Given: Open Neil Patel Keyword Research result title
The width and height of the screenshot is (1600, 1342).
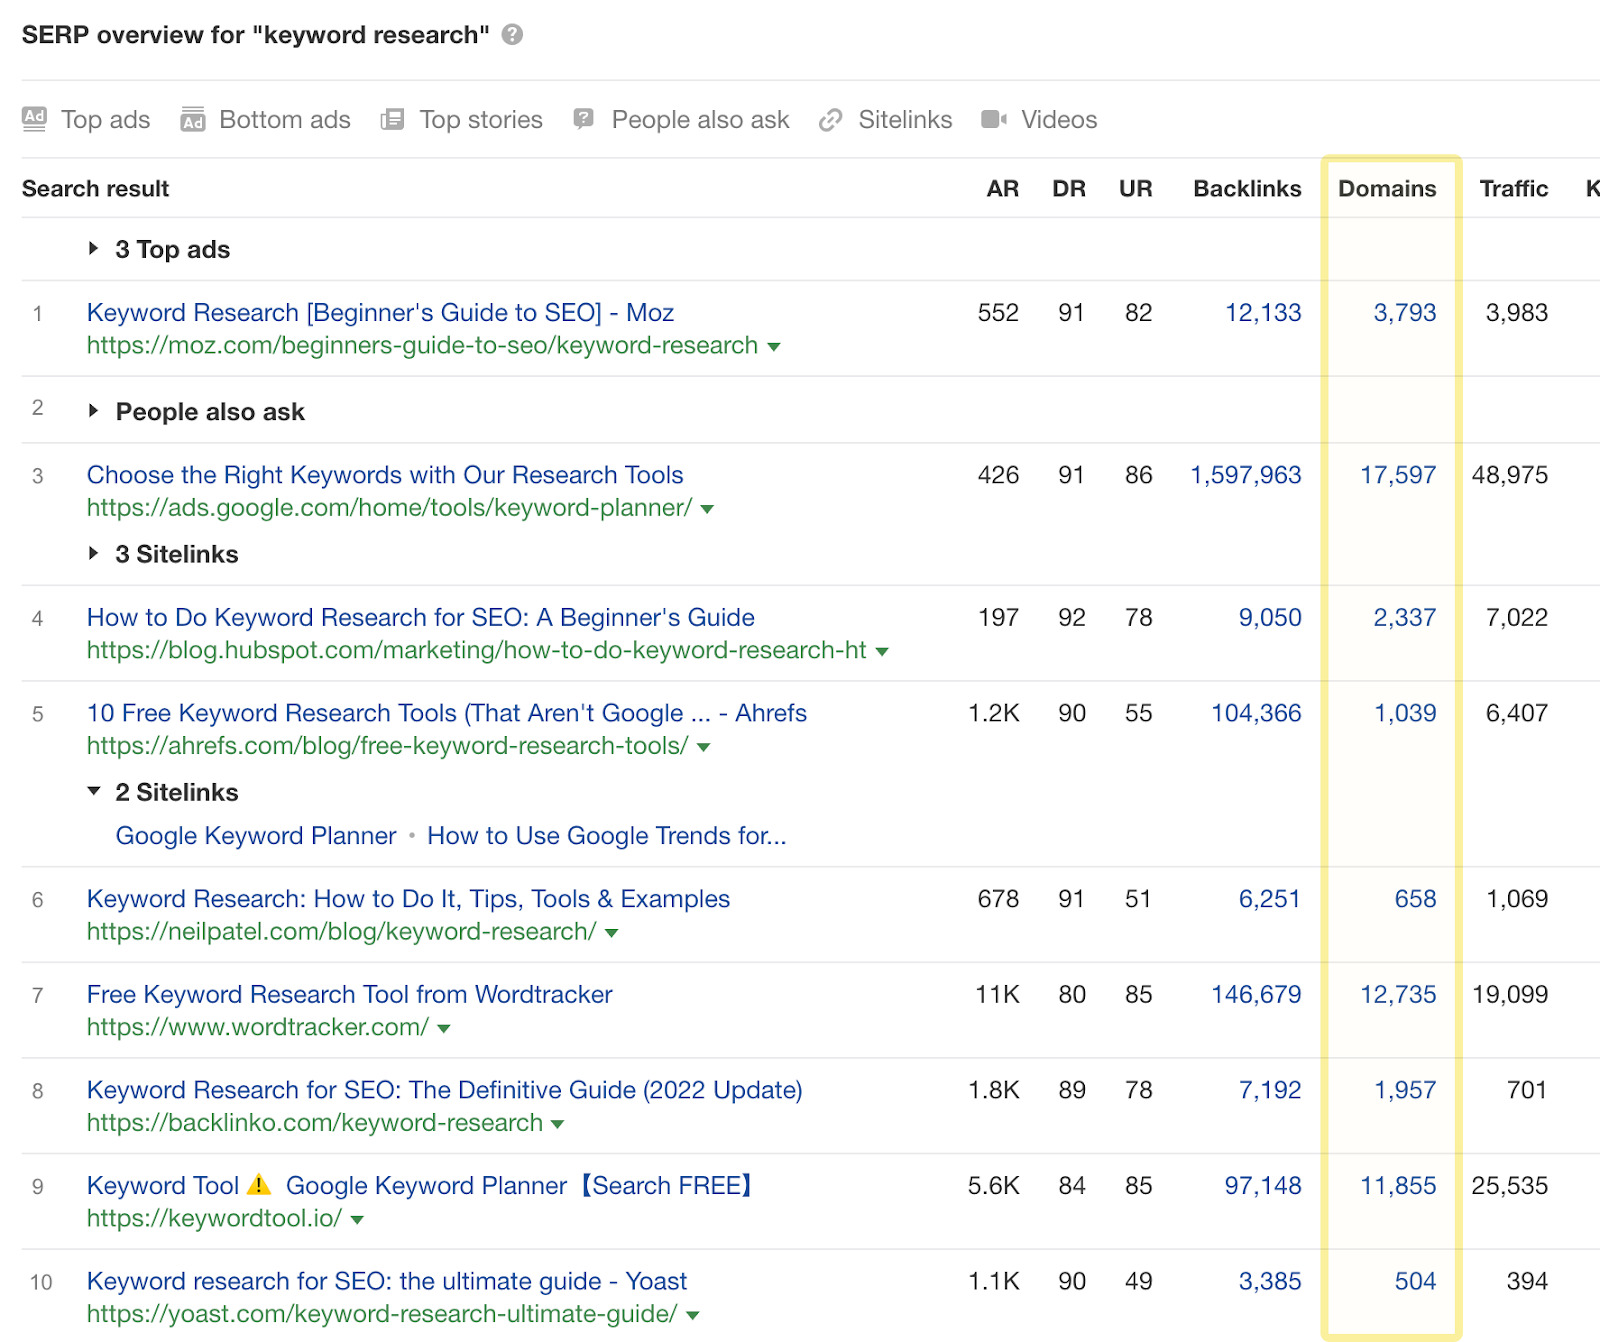Looking at the screenshot, I should [x=408, y=898].
